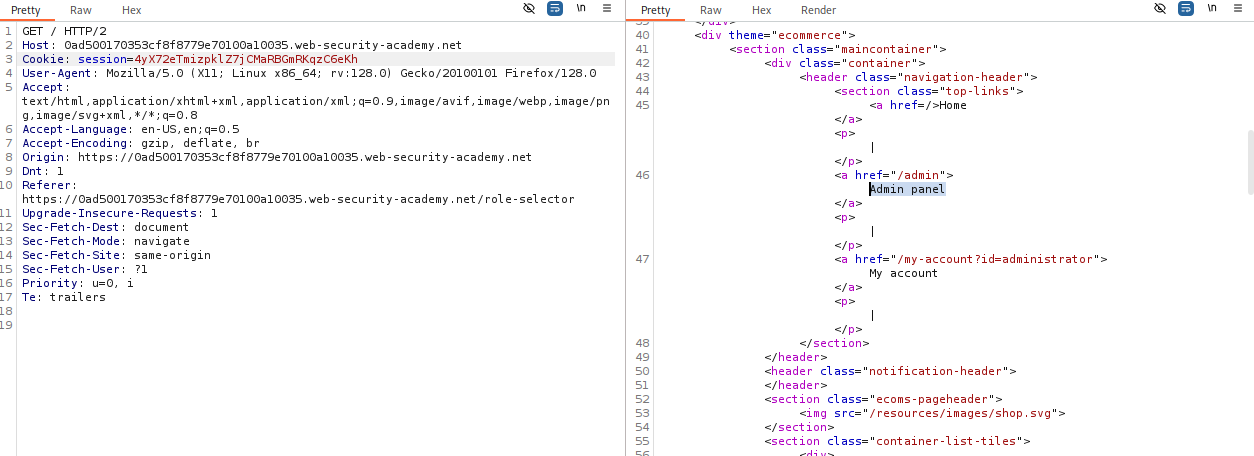Toggle the \n non-printable characters in response pane
This screenshot has width=1254, height=456.
(1212, 9)
